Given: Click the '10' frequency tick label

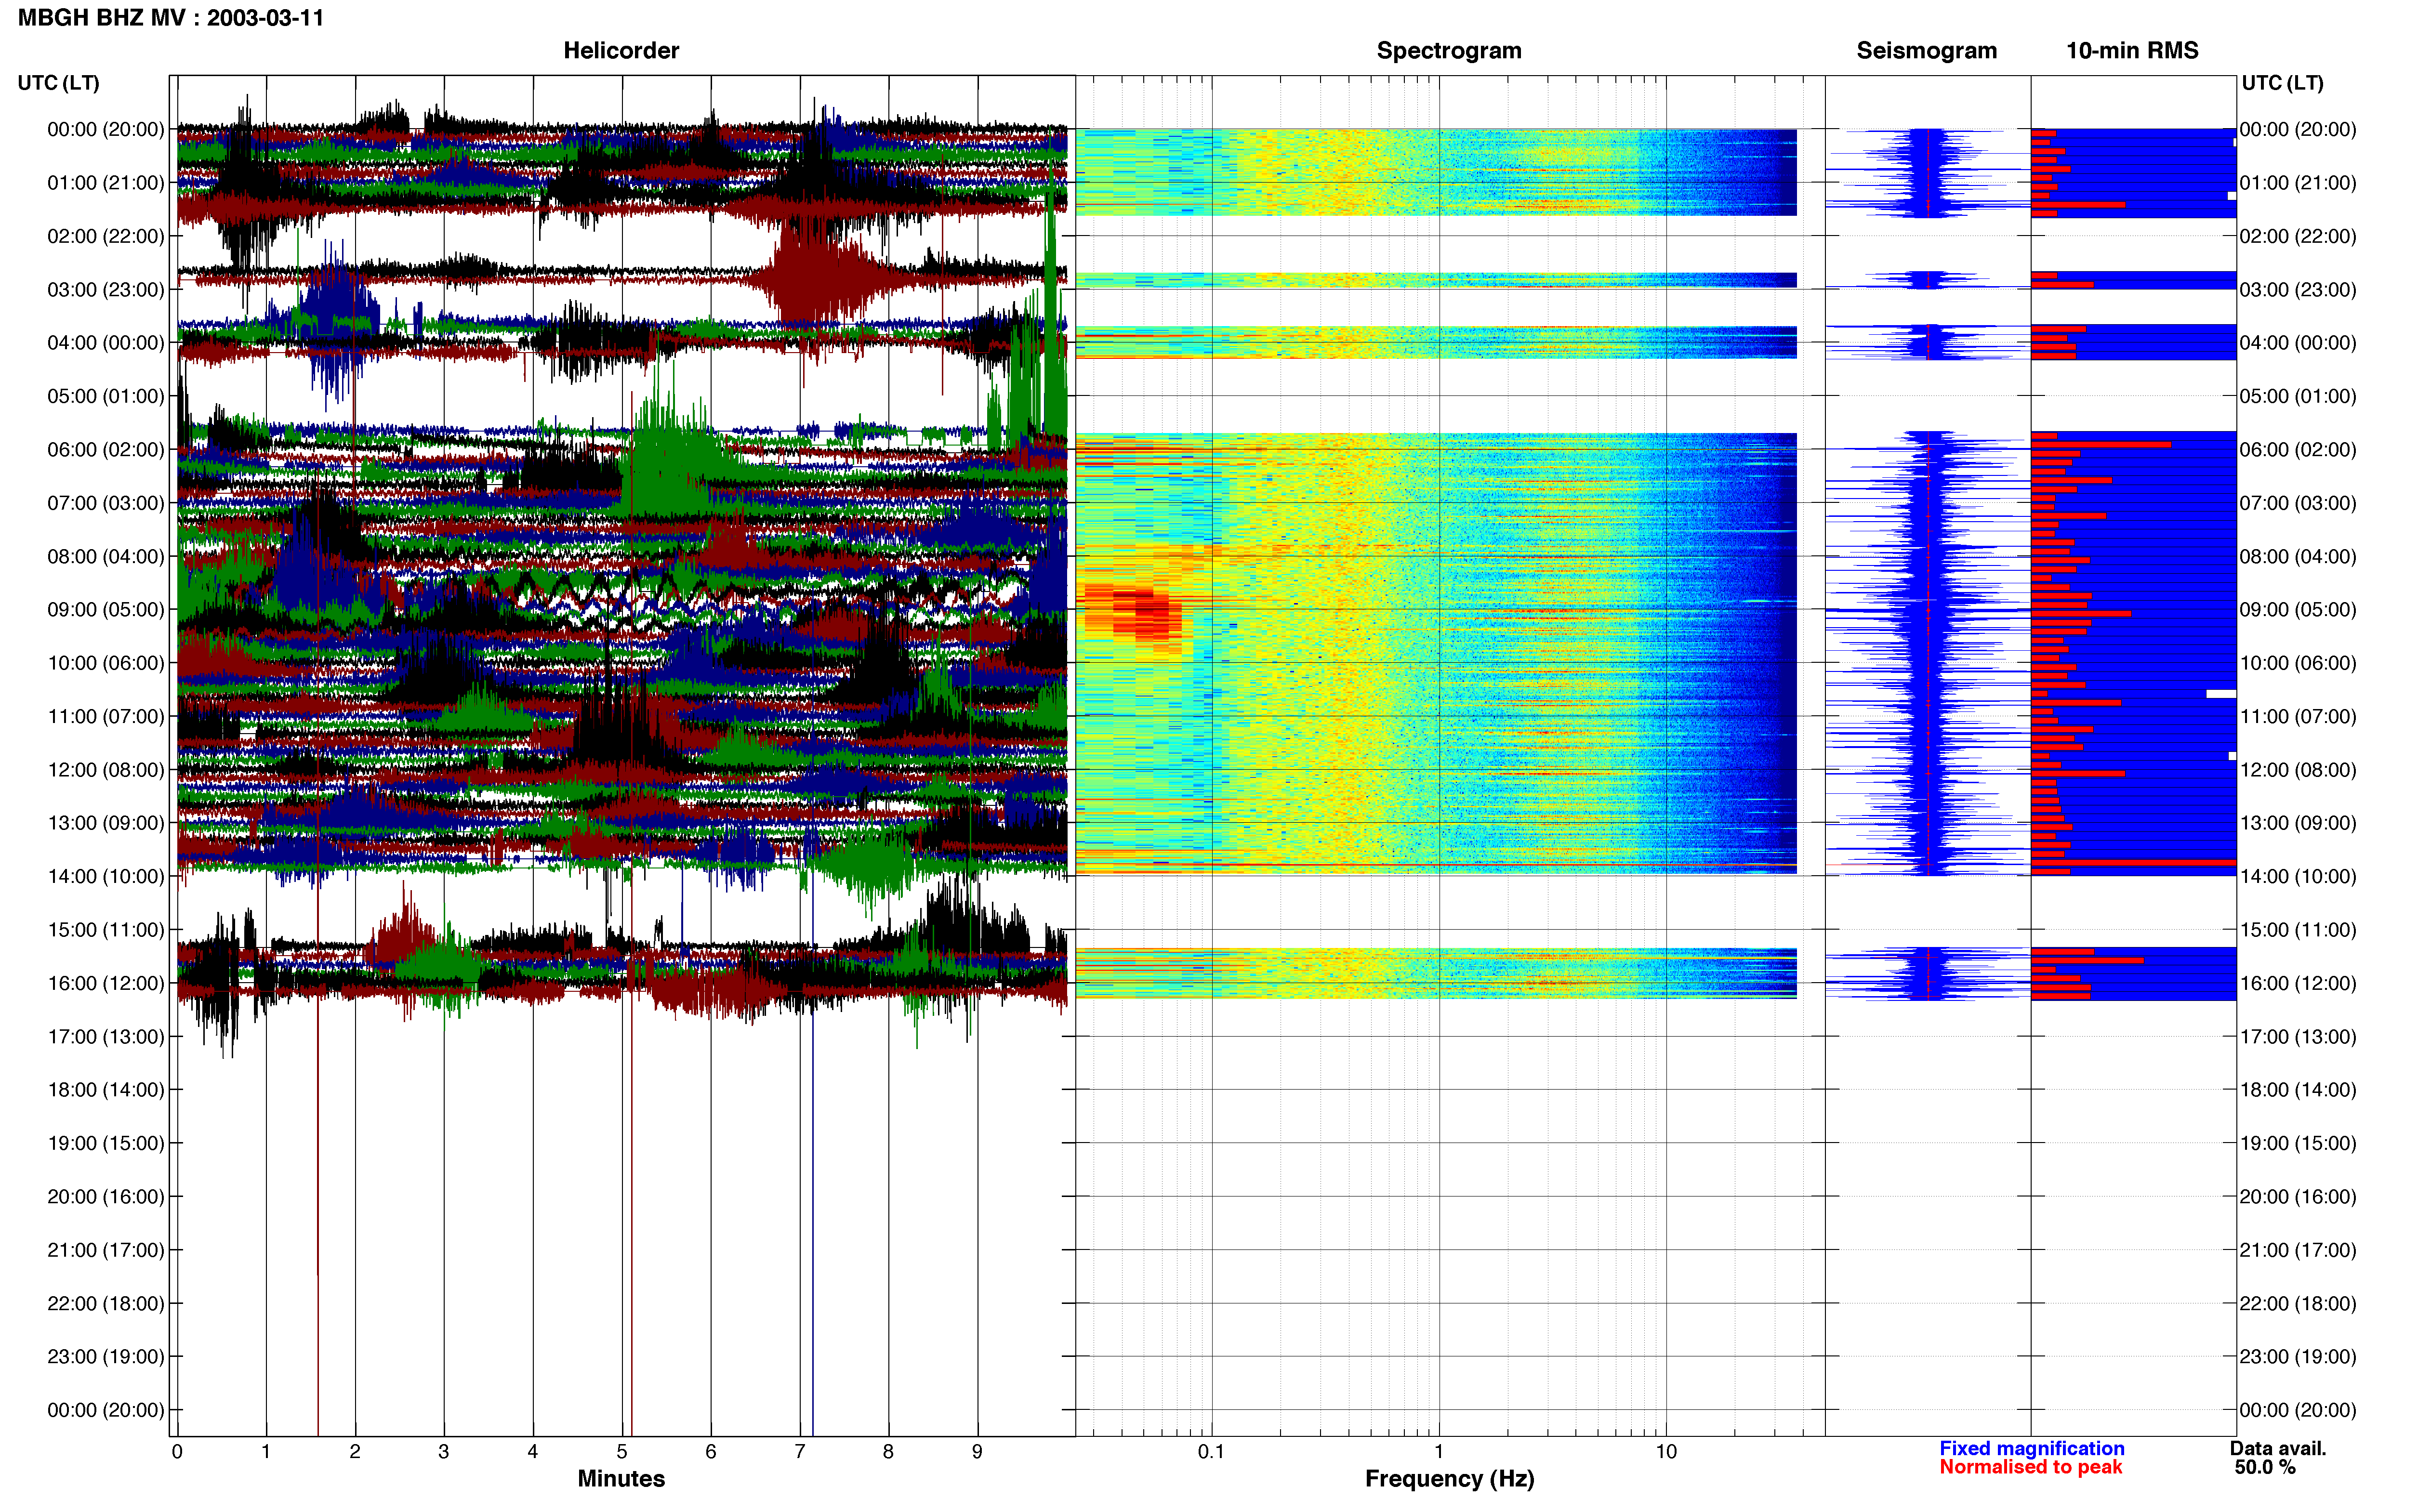Looking at the screenshot, I should [1666, 1451].
